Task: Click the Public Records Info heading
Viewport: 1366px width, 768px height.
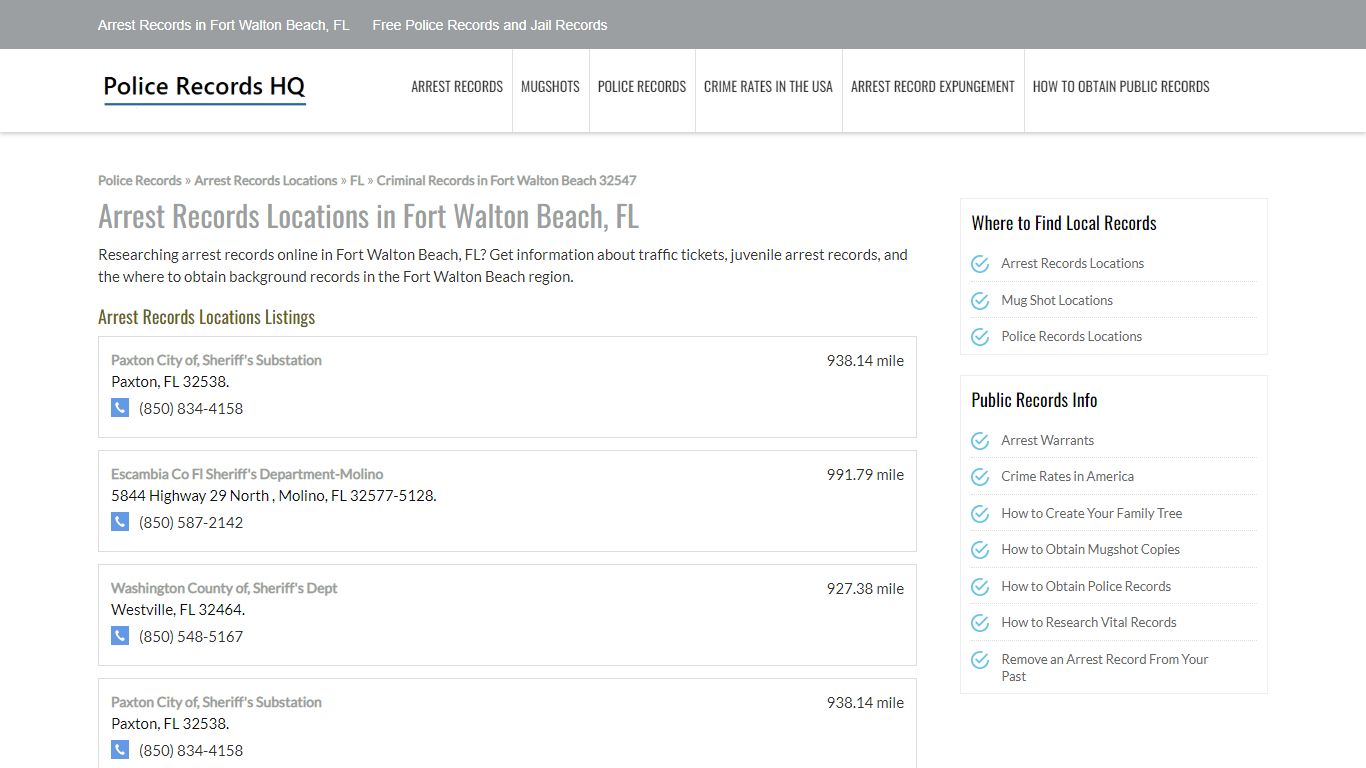Action: coord(1034,400)
